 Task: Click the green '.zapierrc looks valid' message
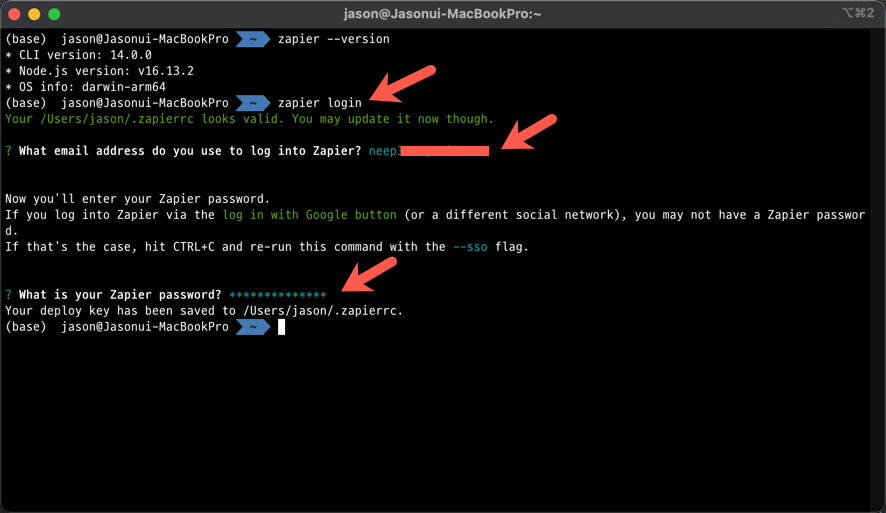click(249, 119)
